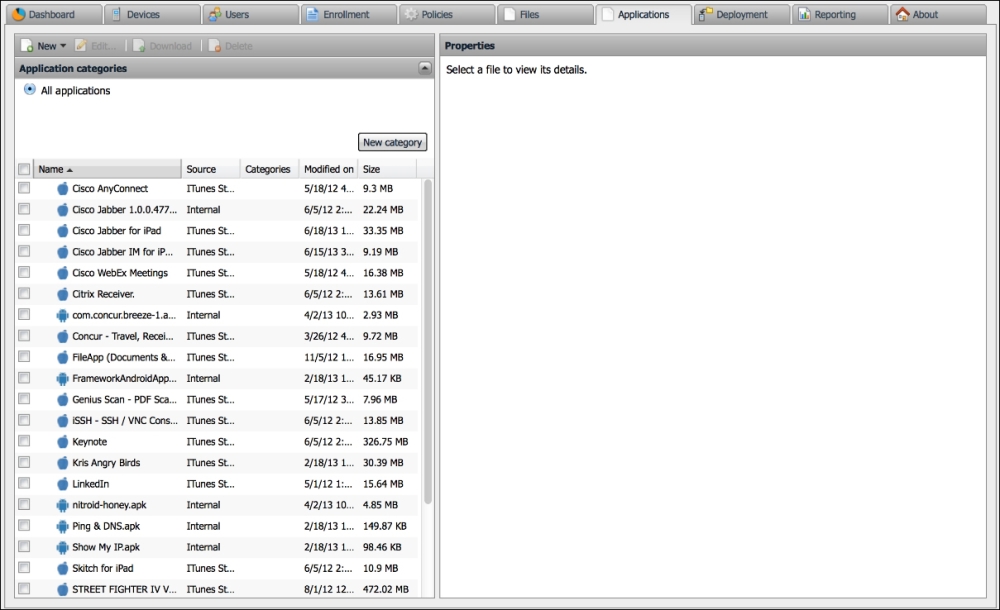Click the Apple icon beside Keynote
The image size is (1000, 610).
62,442
